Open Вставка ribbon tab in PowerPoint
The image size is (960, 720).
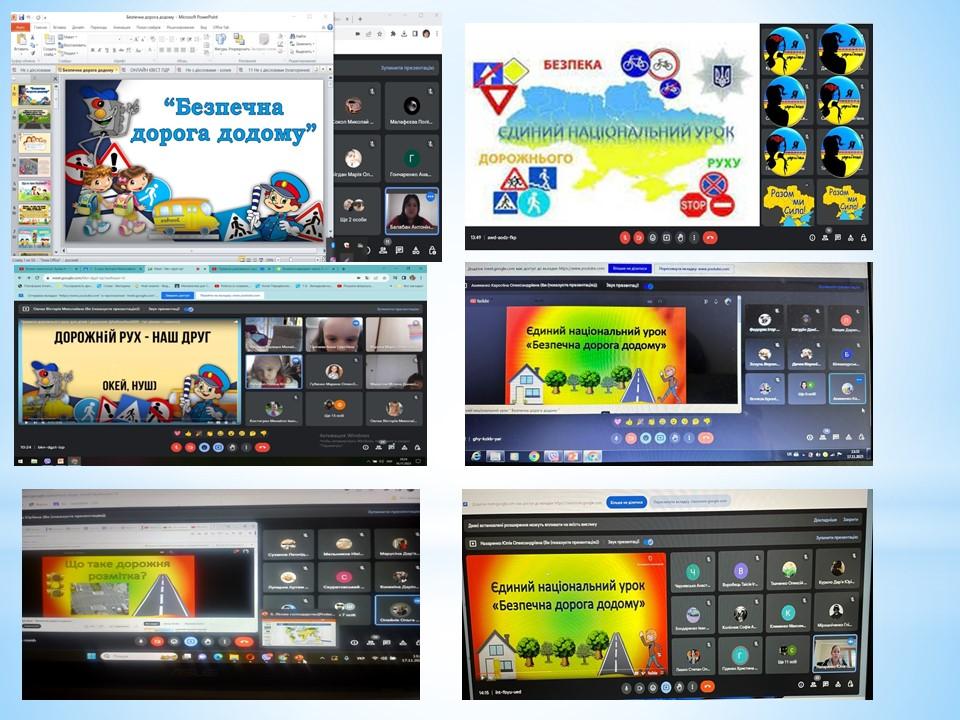tap(59, 28)
